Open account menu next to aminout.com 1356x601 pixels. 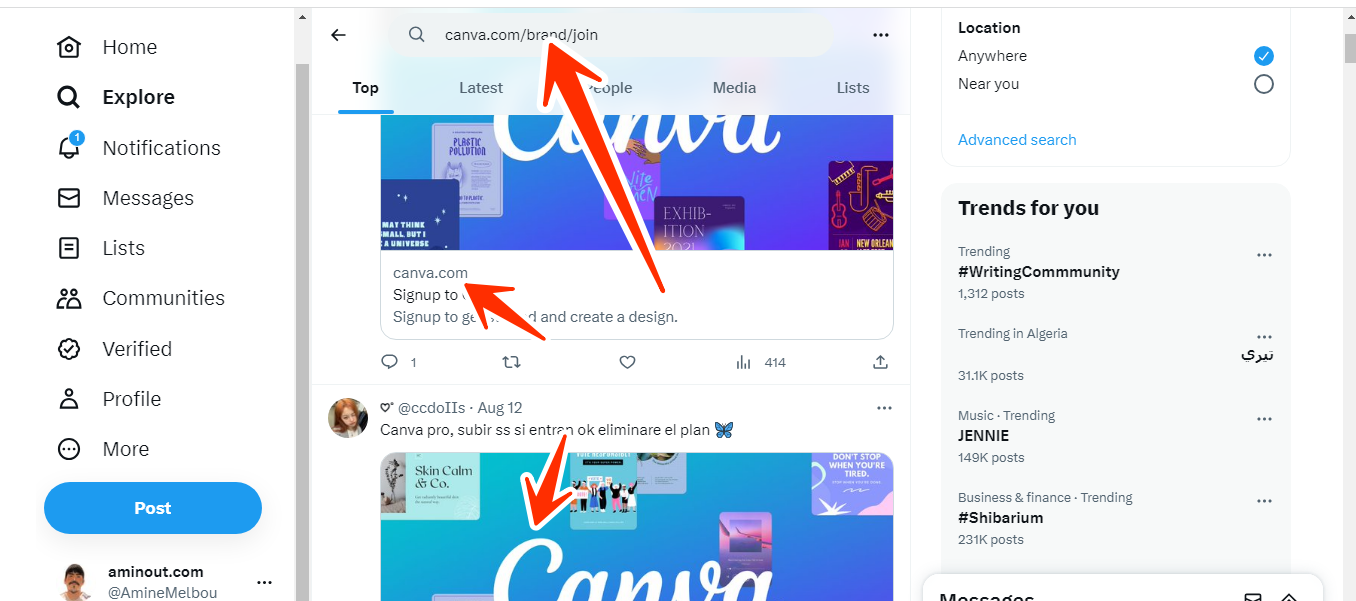pos(264,582)
